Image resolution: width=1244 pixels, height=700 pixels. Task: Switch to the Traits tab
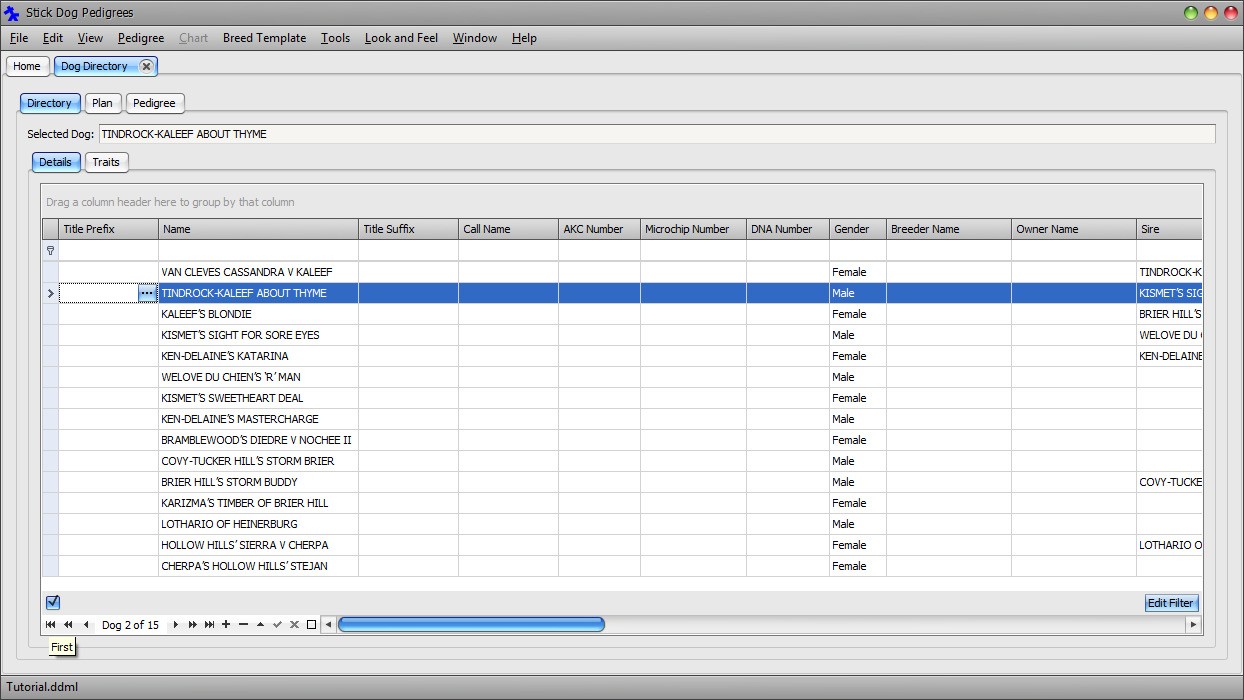point(106,162)
